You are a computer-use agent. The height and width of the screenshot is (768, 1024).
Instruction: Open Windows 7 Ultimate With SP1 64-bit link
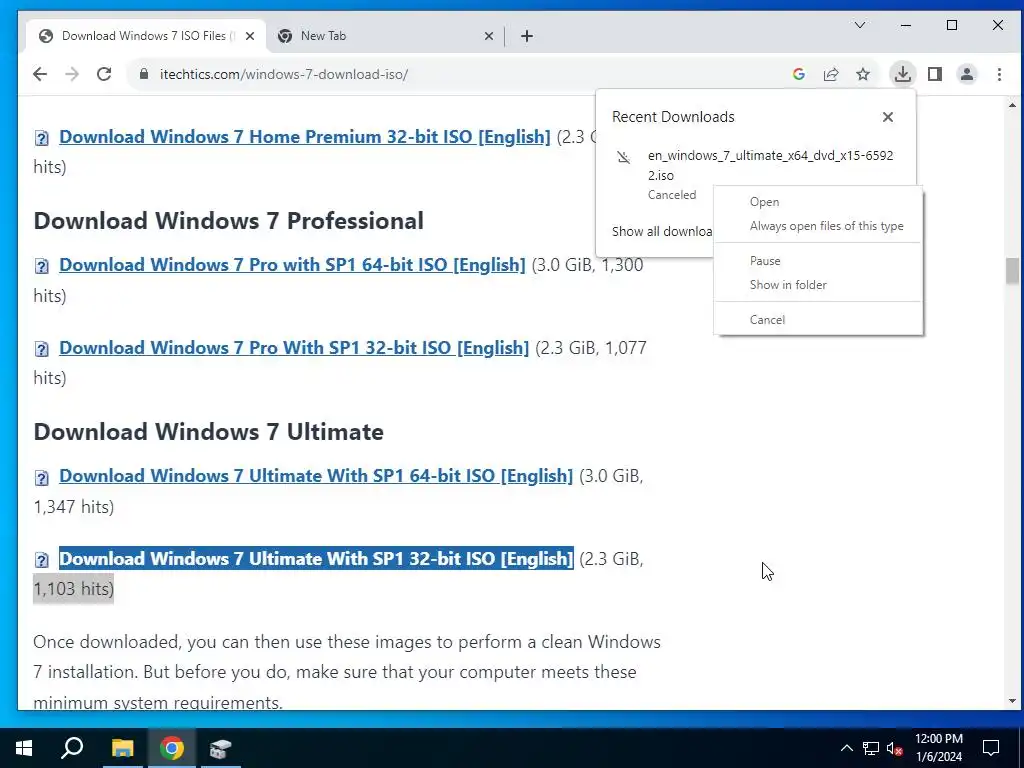click(316, 475)
